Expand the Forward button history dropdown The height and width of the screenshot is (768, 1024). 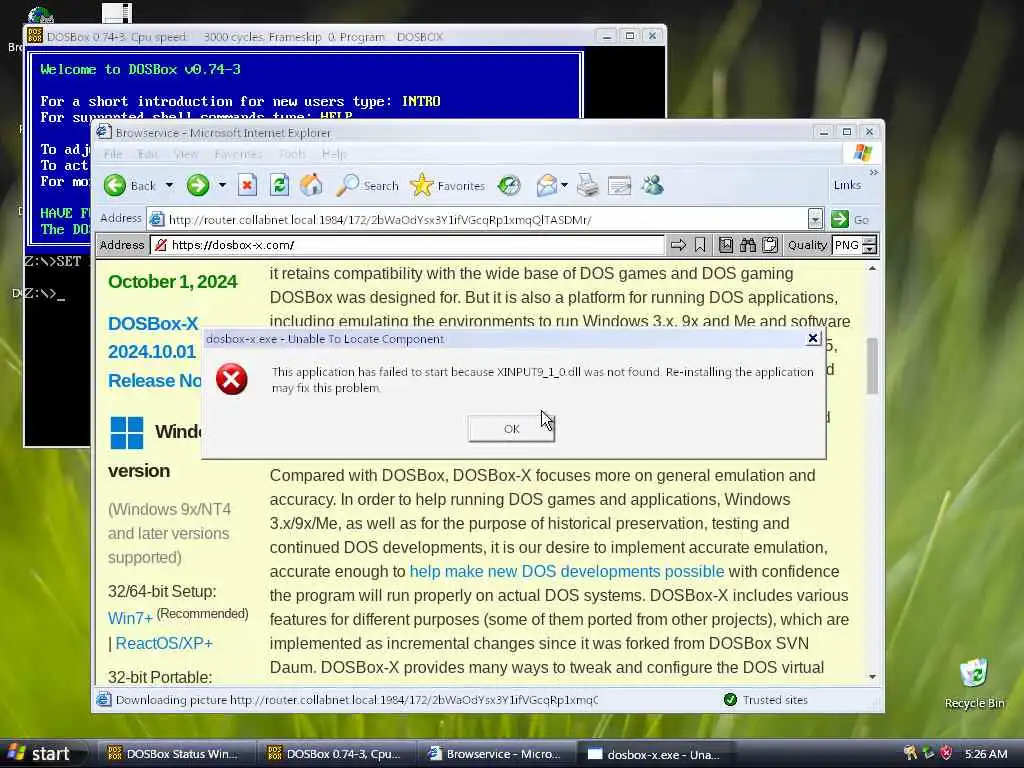pyautogui.click(x=222, y=185)
